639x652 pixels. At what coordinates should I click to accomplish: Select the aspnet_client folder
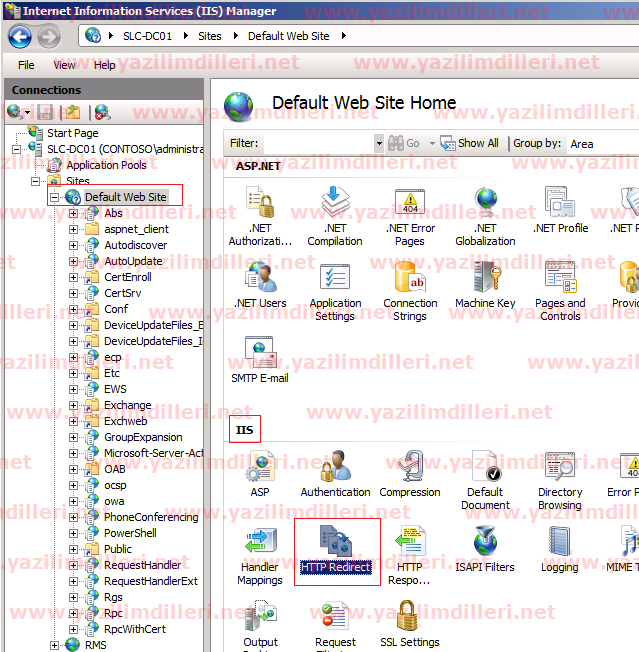[x=136, y=229]
